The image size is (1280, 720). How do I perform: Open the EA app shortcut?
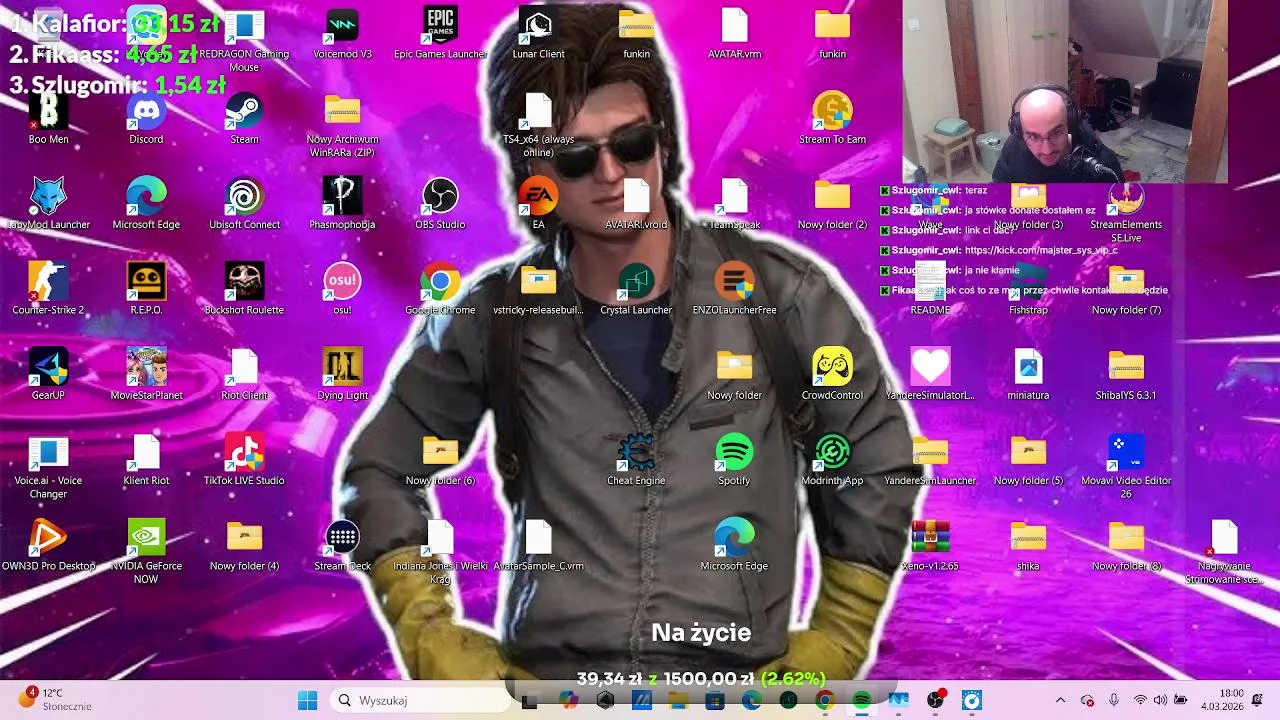[538, 205]
